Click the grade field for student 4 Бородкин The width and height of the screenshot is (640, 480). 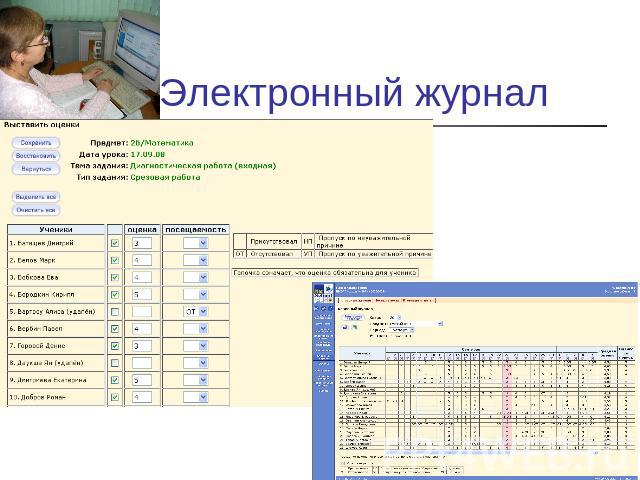pos(142,295)
